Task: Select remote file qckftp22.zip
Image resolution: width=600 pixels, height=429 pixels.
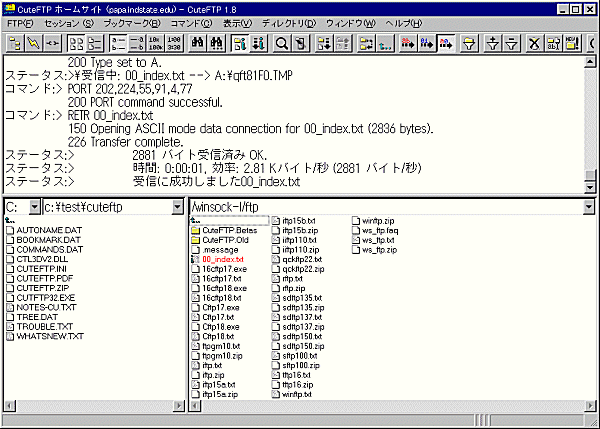Action: click(298, 269)
